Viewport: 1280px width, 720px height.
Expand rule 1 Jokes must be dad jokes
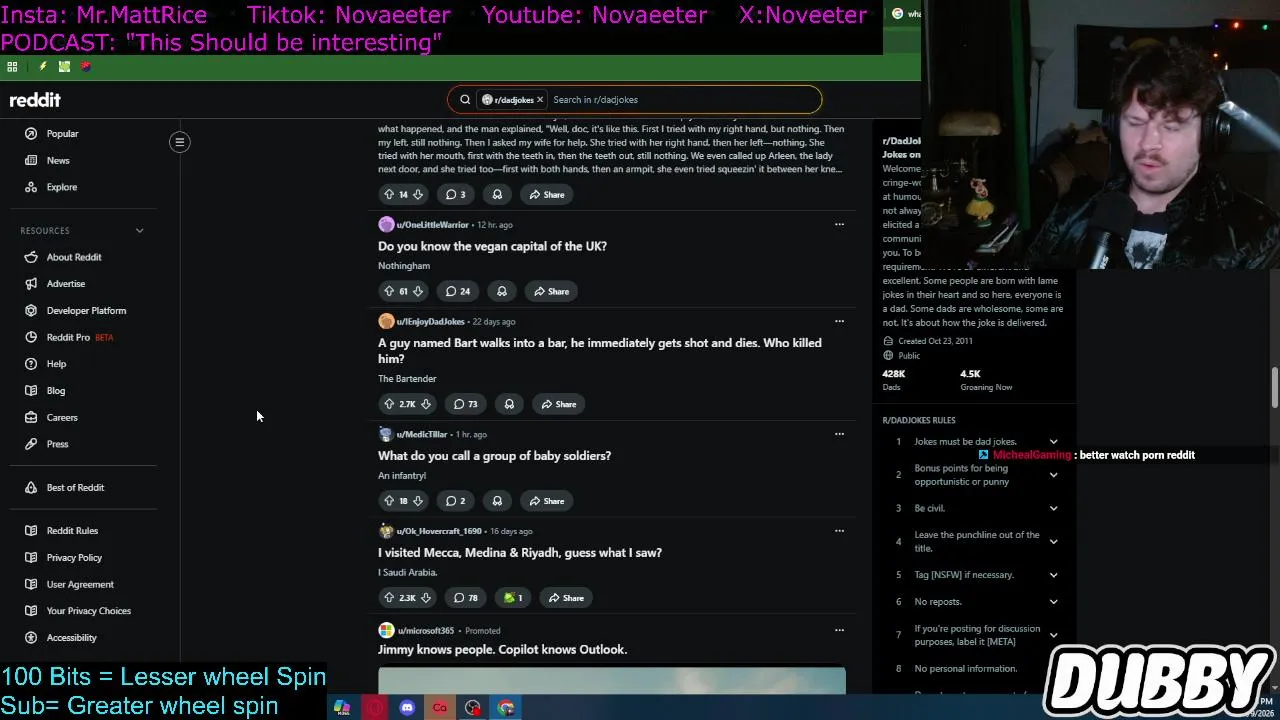pyautogui.click(x=1053, y=442)
